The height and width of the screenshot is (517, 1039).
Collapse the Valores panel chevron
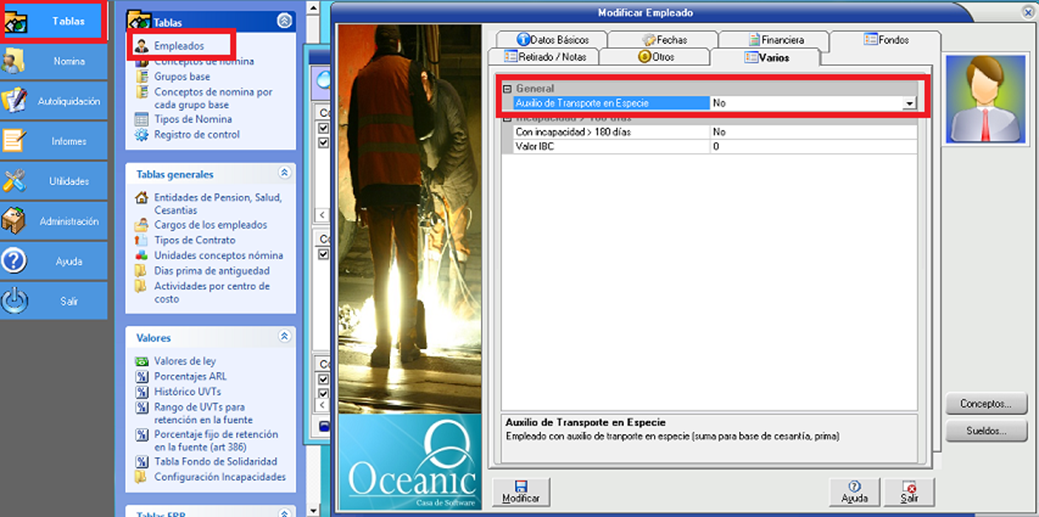pos(284,338)
